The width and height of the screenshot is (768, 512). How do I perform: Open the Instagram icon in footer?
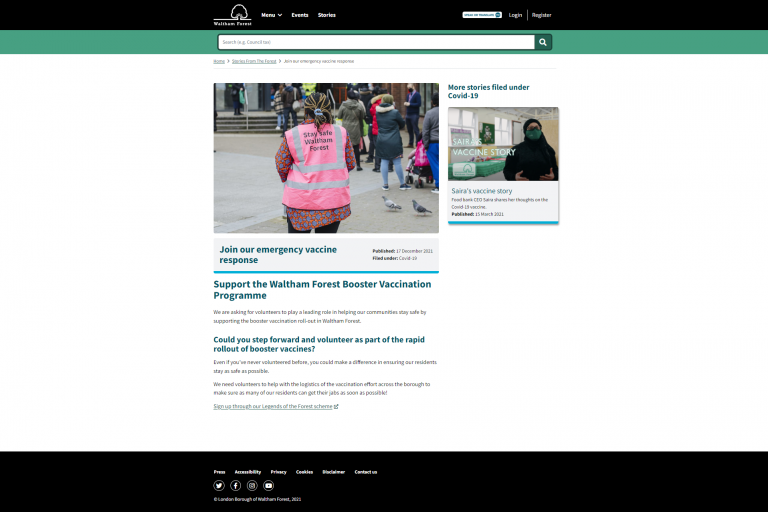[x=252, y=485]
